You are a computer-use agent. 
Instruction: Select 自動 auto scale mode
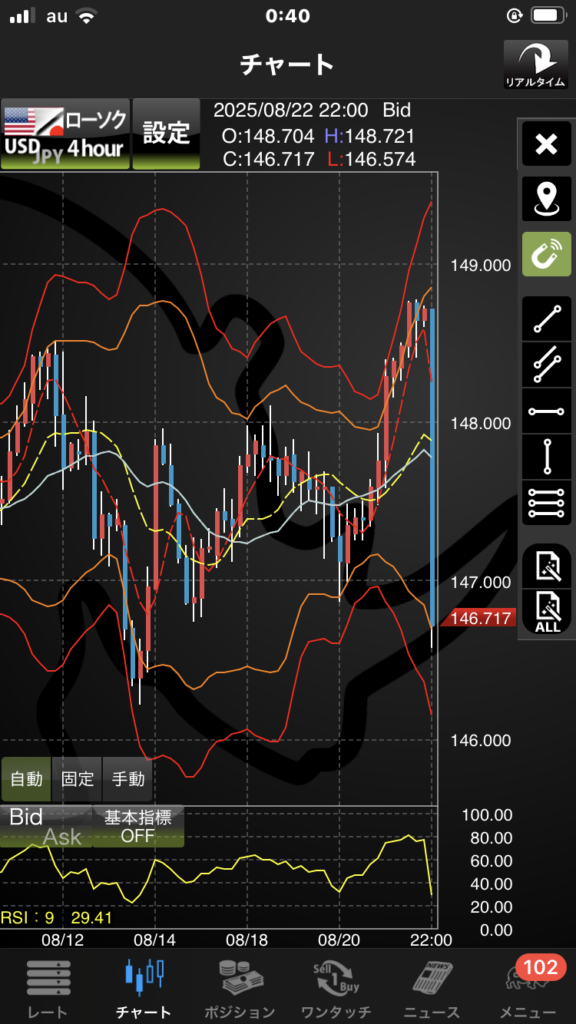point(26,778)
